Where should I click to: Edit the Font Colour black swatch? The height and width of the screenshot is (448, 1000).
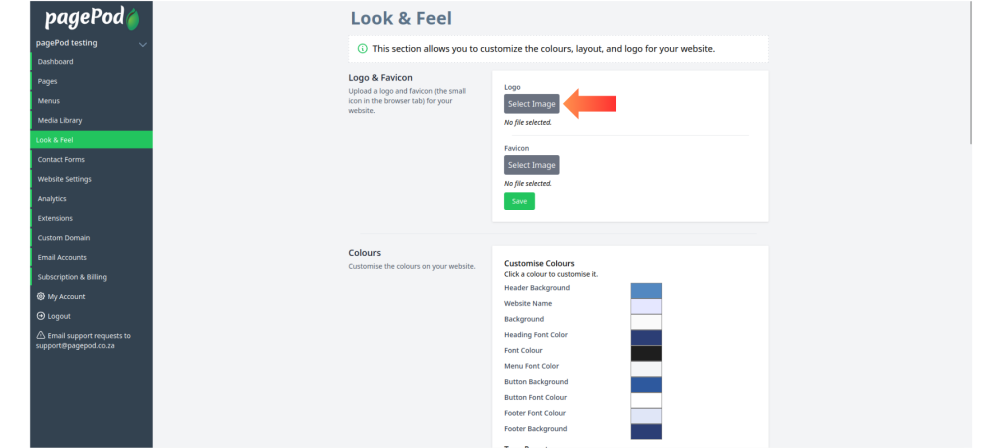coord(646,354)
